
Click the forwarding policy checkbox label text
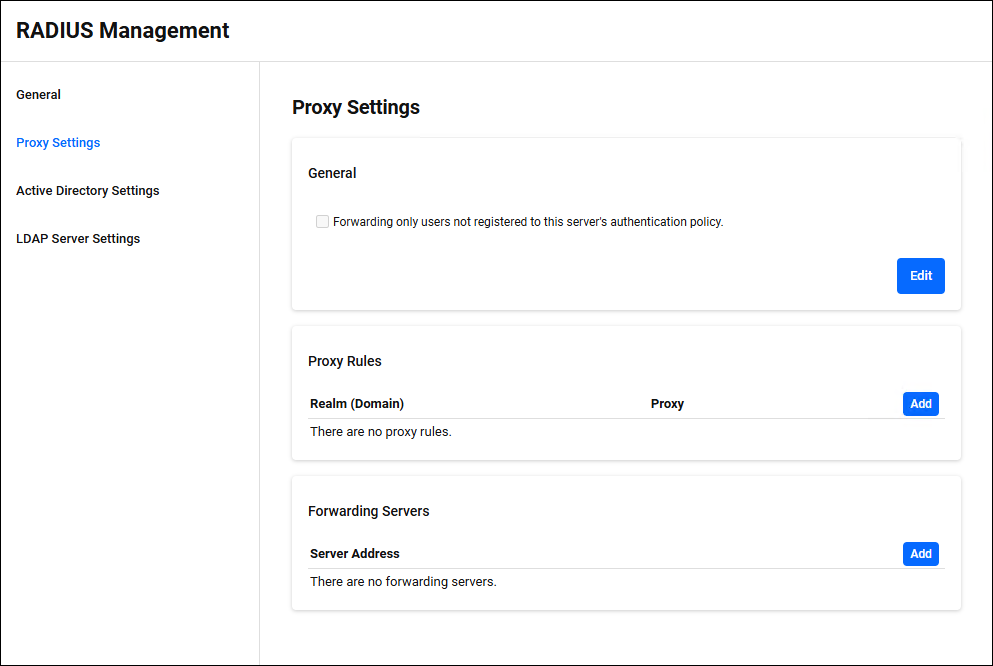528,222
